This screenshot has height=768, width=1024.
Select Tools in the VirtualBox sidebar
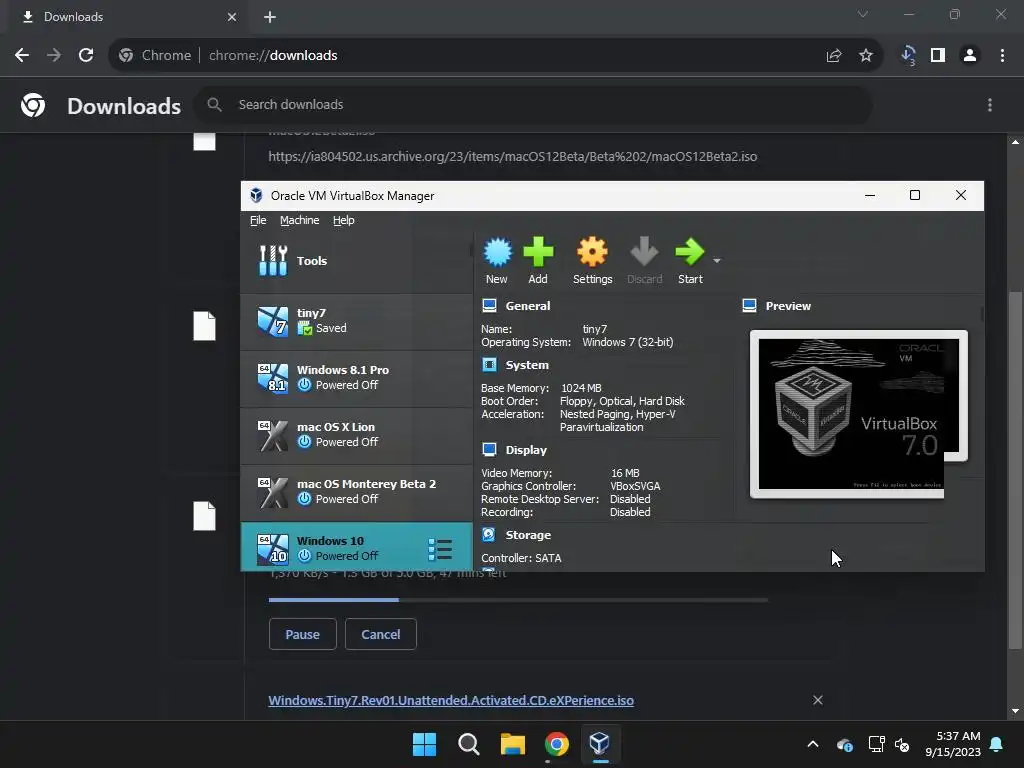(x=356, y=261)
